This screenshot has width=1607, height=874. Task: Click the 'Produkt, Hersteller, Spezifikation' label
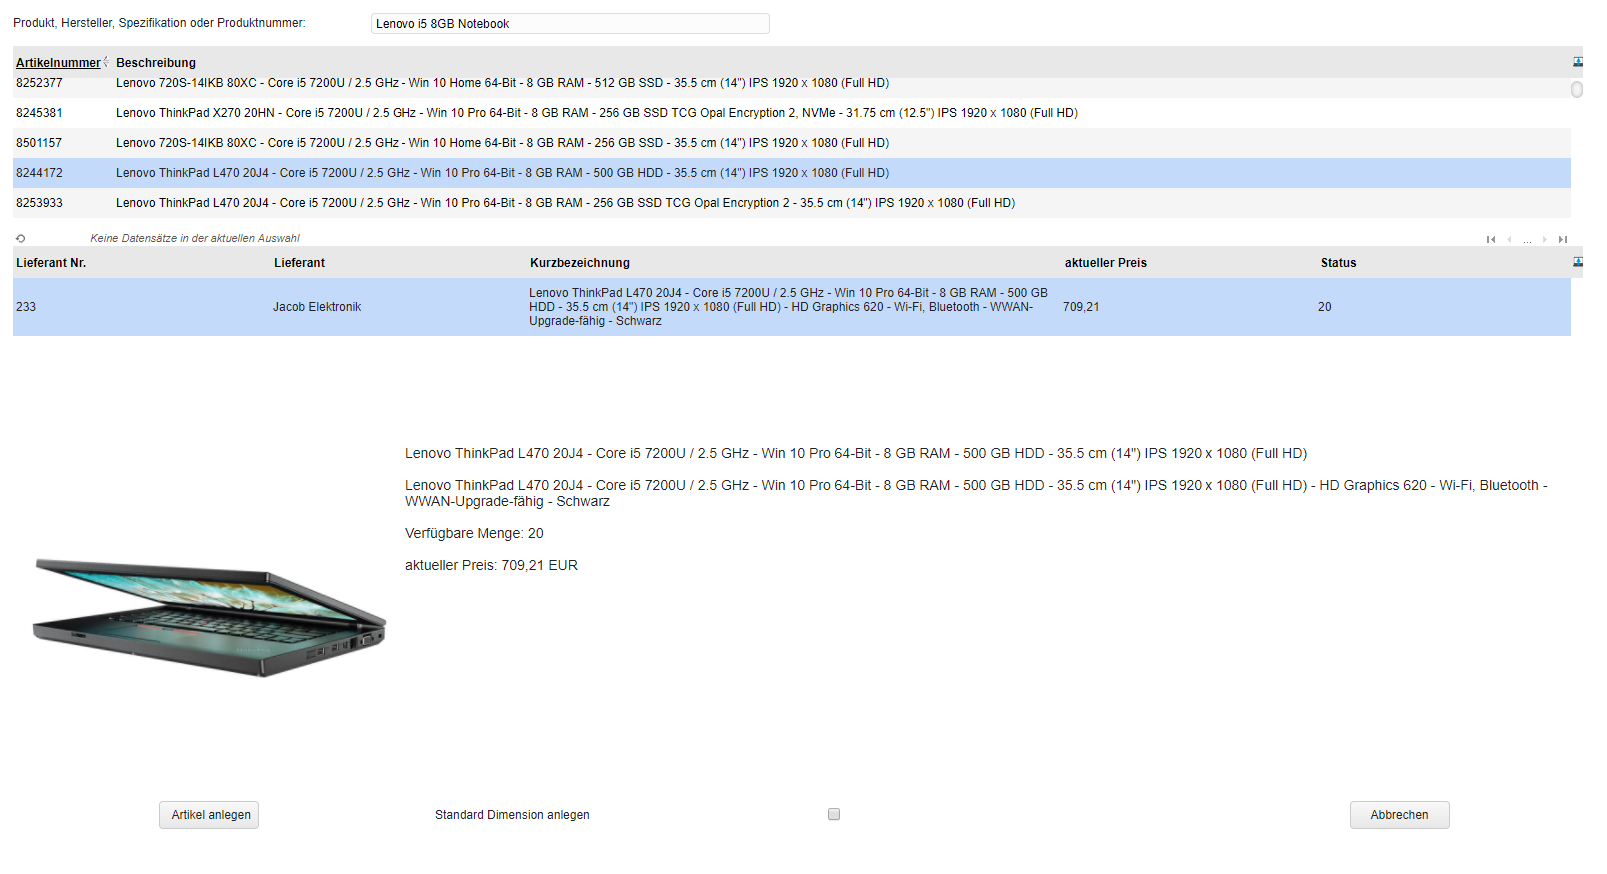click(x=159, y=23)
